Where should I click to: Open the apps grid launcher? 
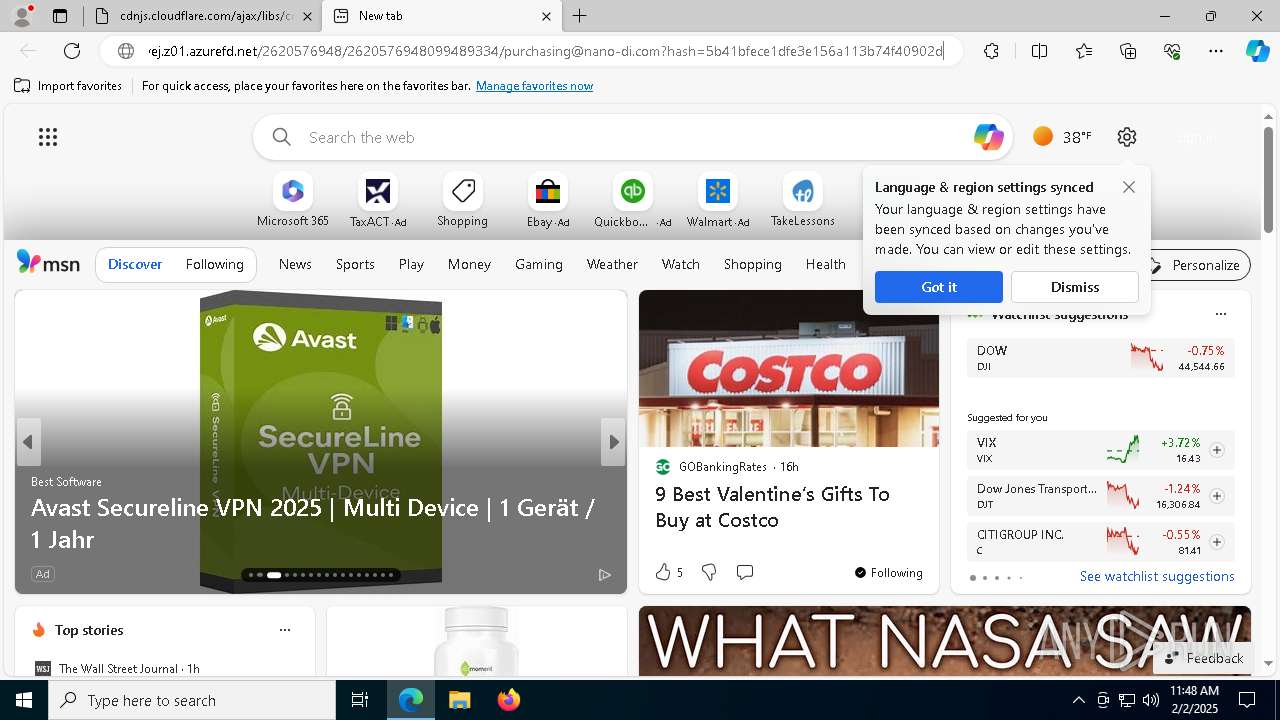pos(48,137)
